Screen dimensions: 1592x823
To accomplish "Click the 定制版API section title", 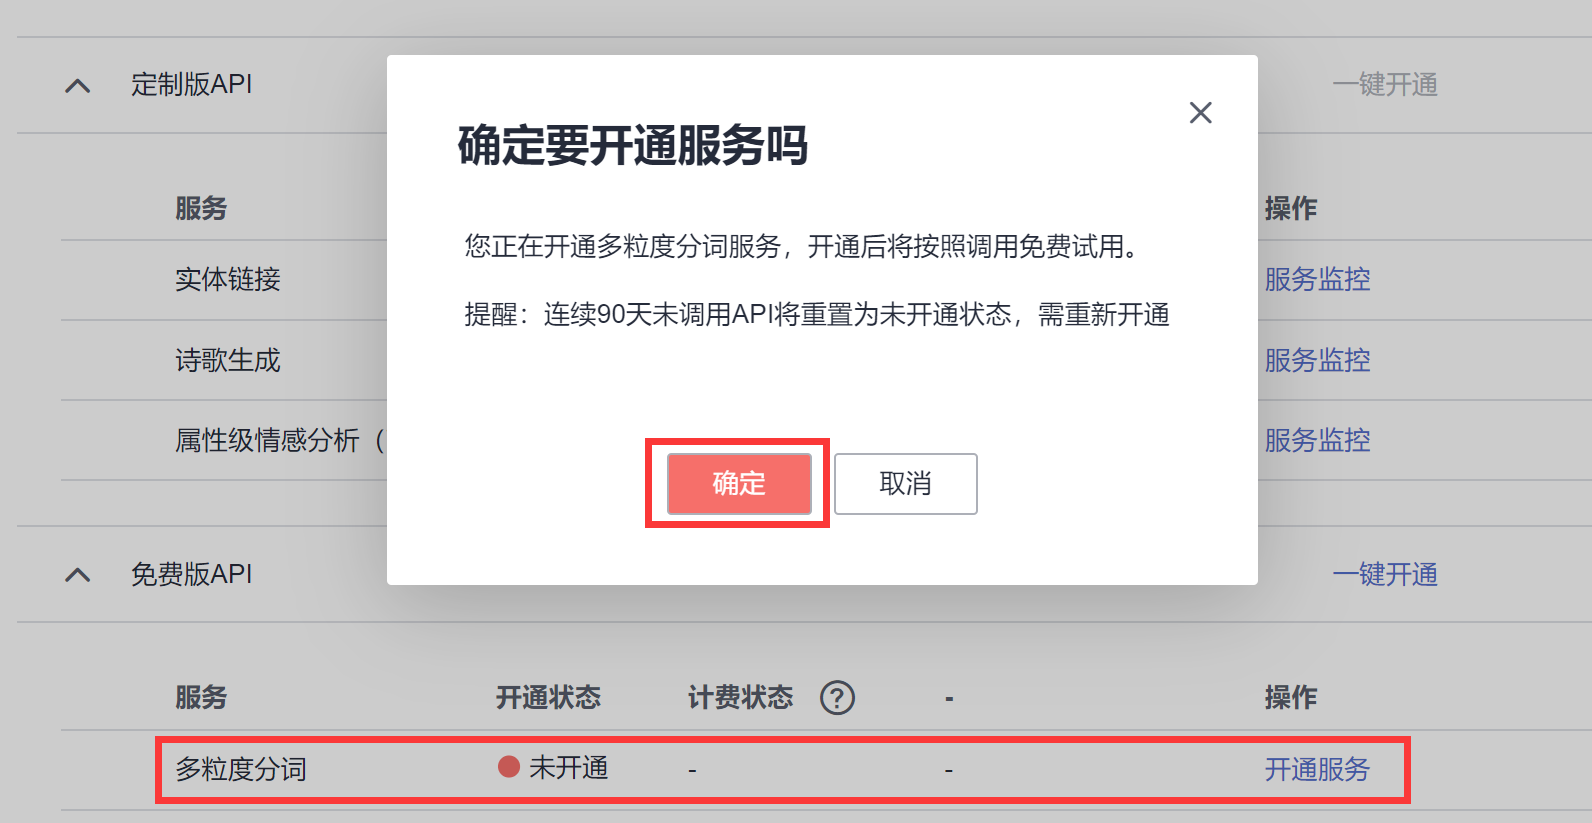I will pos(192,85).
